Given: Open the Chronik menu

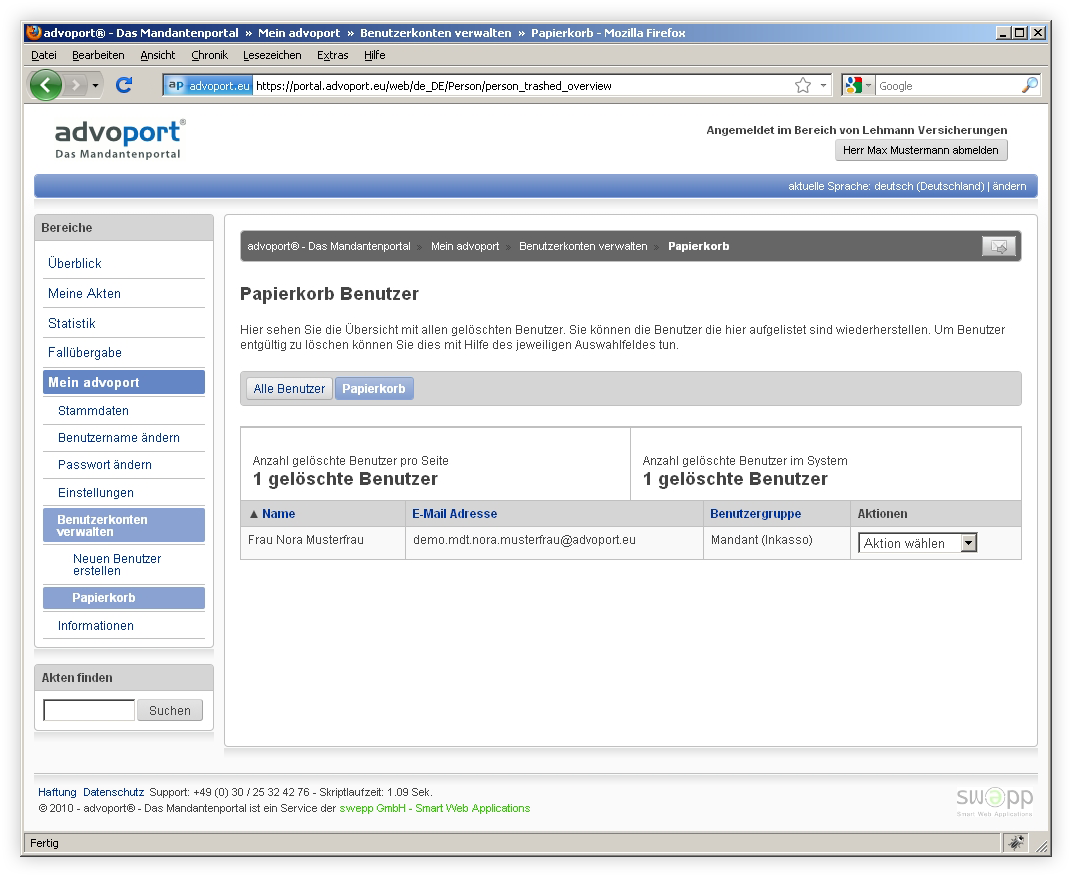Looking at the screenshot, I should coord(209,55).
